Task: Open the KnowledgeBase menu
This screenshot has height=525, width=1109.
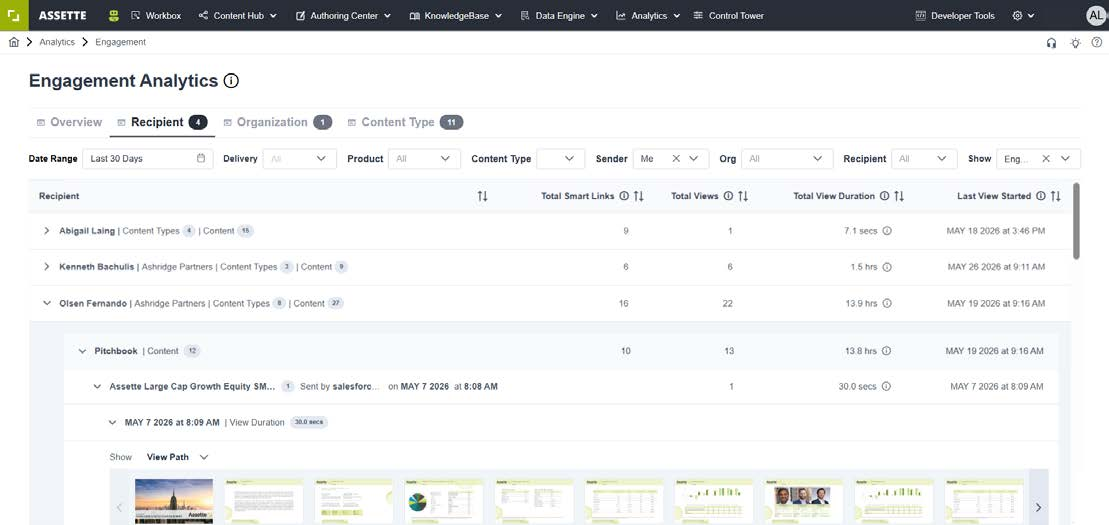Action: 456,16
